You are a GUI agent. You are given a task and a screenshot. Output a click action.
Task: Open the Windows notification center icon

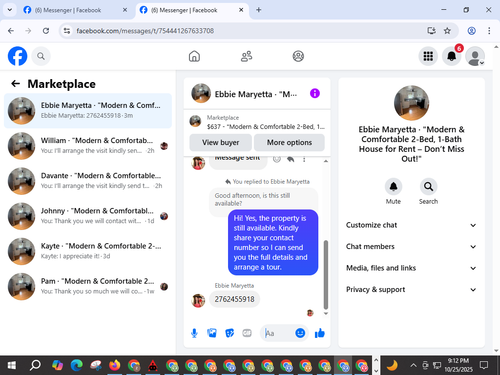point(484,365)
